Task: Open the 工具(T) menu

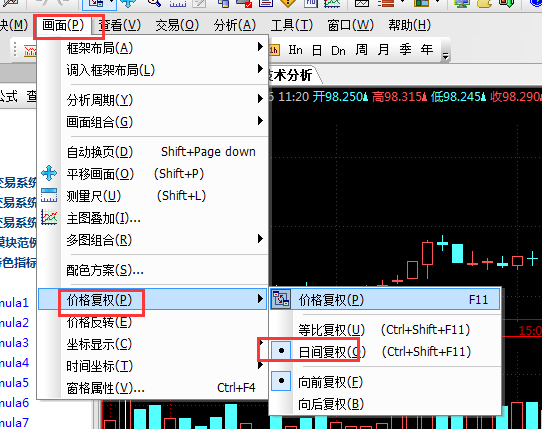Action: tap(292, 25)
